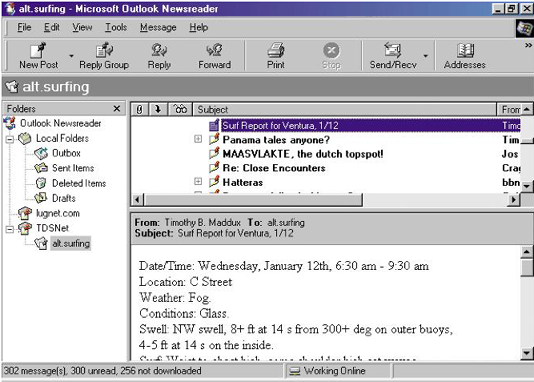This screenshot has width=534, height=382.
Task: Close the Folders pane
Action: [x=117, y=109]
